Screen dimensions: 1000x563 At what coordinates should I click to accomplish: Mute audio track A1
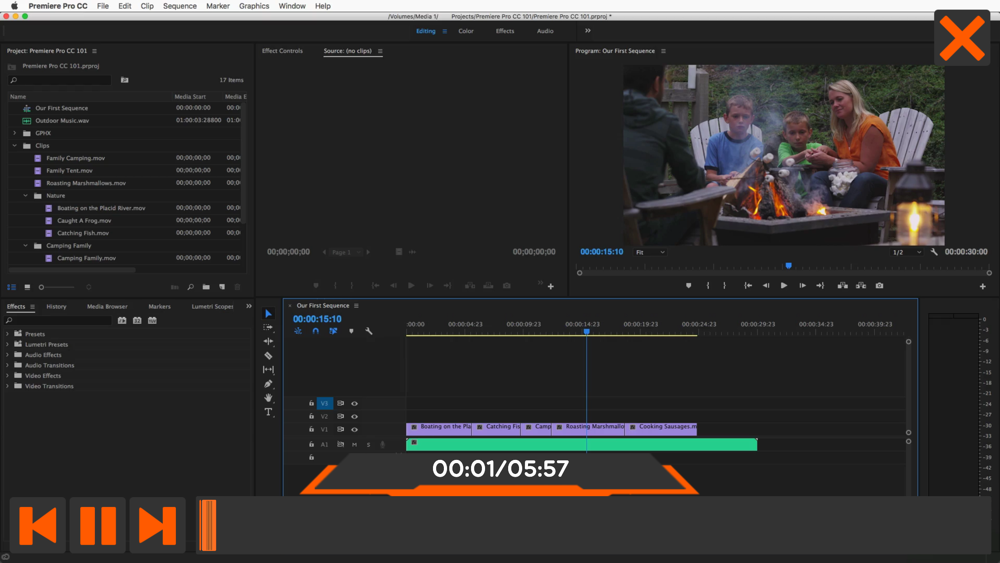[354, 445]
